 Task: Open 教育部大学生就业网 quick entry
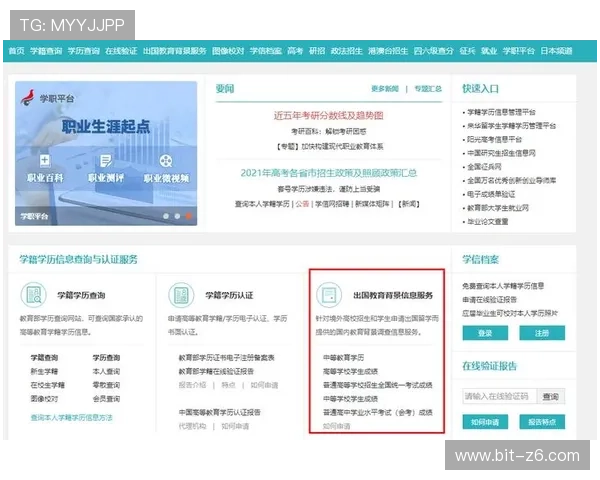[x=498, y=208]
